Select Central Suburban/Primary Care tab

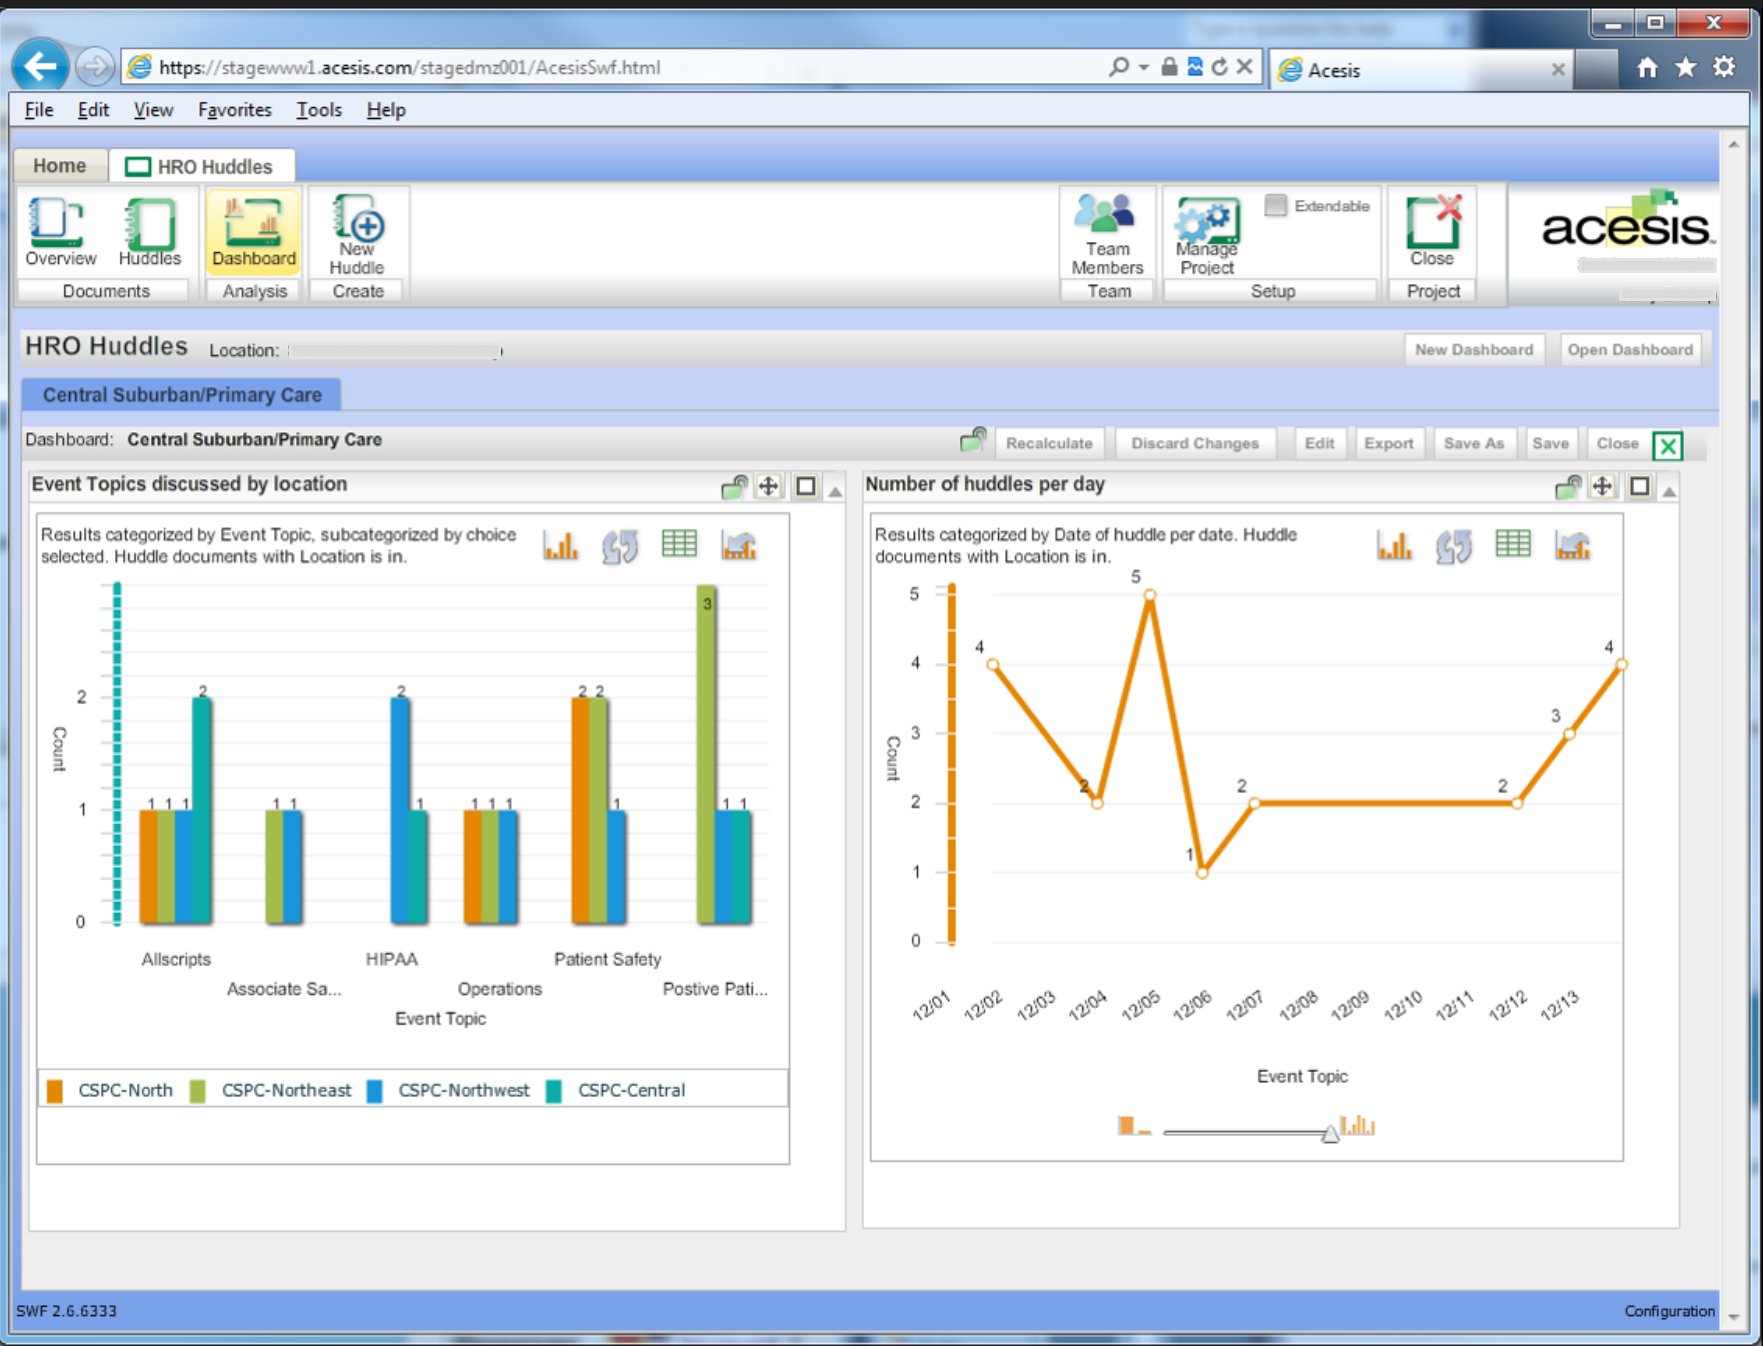coord(182,395)
